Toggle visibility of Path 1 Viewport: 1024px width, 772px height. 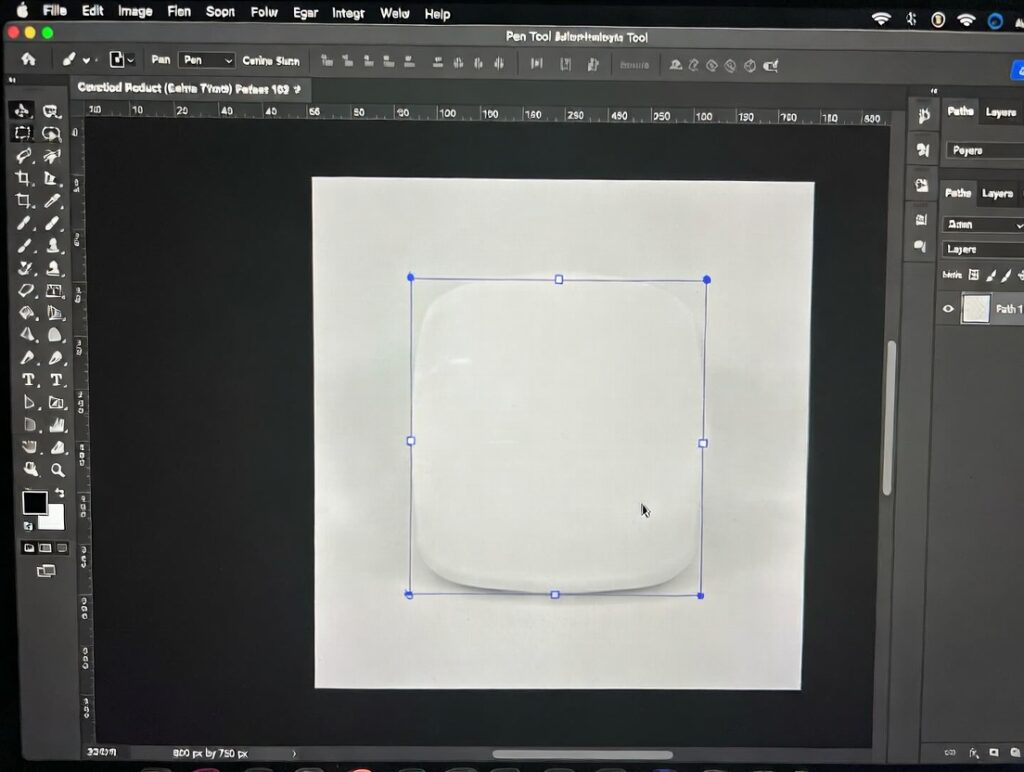pyautogui.click(x=948, y=309)
